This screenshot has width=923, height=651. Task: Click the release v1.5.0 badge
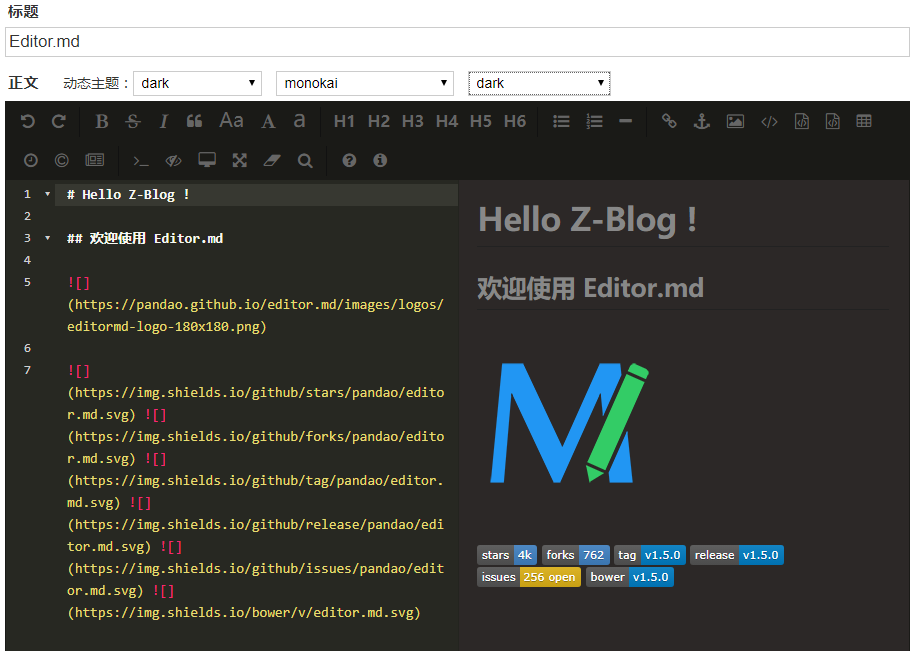pyautogui.click(x=737, y=555)
